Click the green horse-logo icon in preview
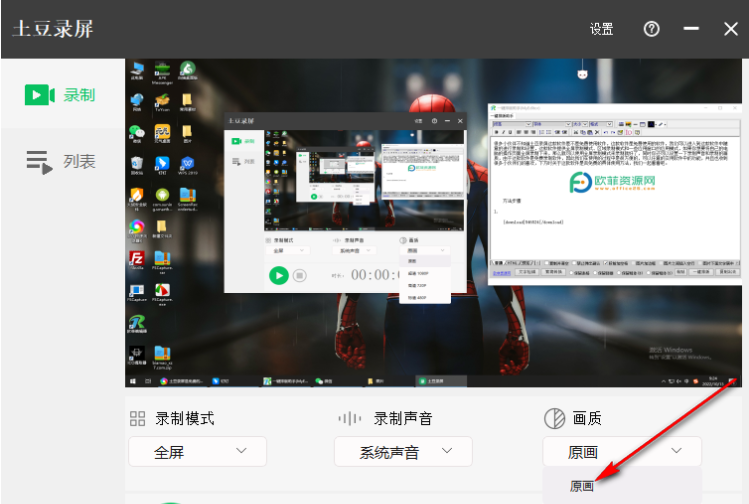The image size is (749, 504). pyautogui.click(x=187, y=70)
